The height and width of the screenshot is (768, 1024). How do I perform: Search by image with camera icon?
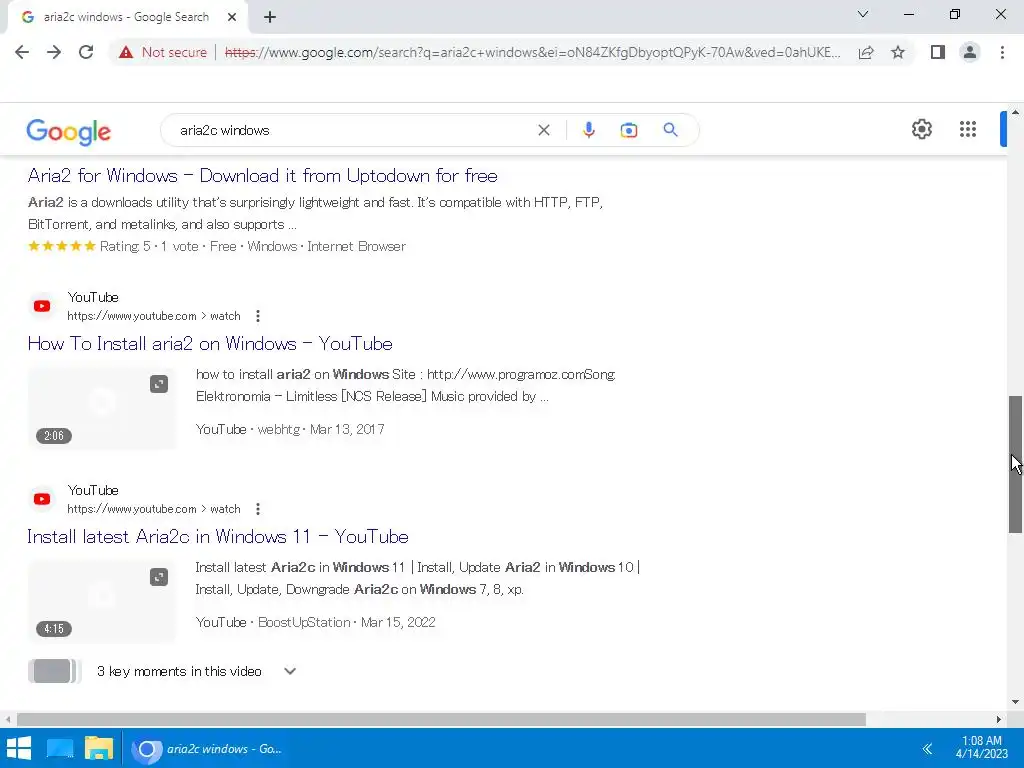[x=629, y=130]
